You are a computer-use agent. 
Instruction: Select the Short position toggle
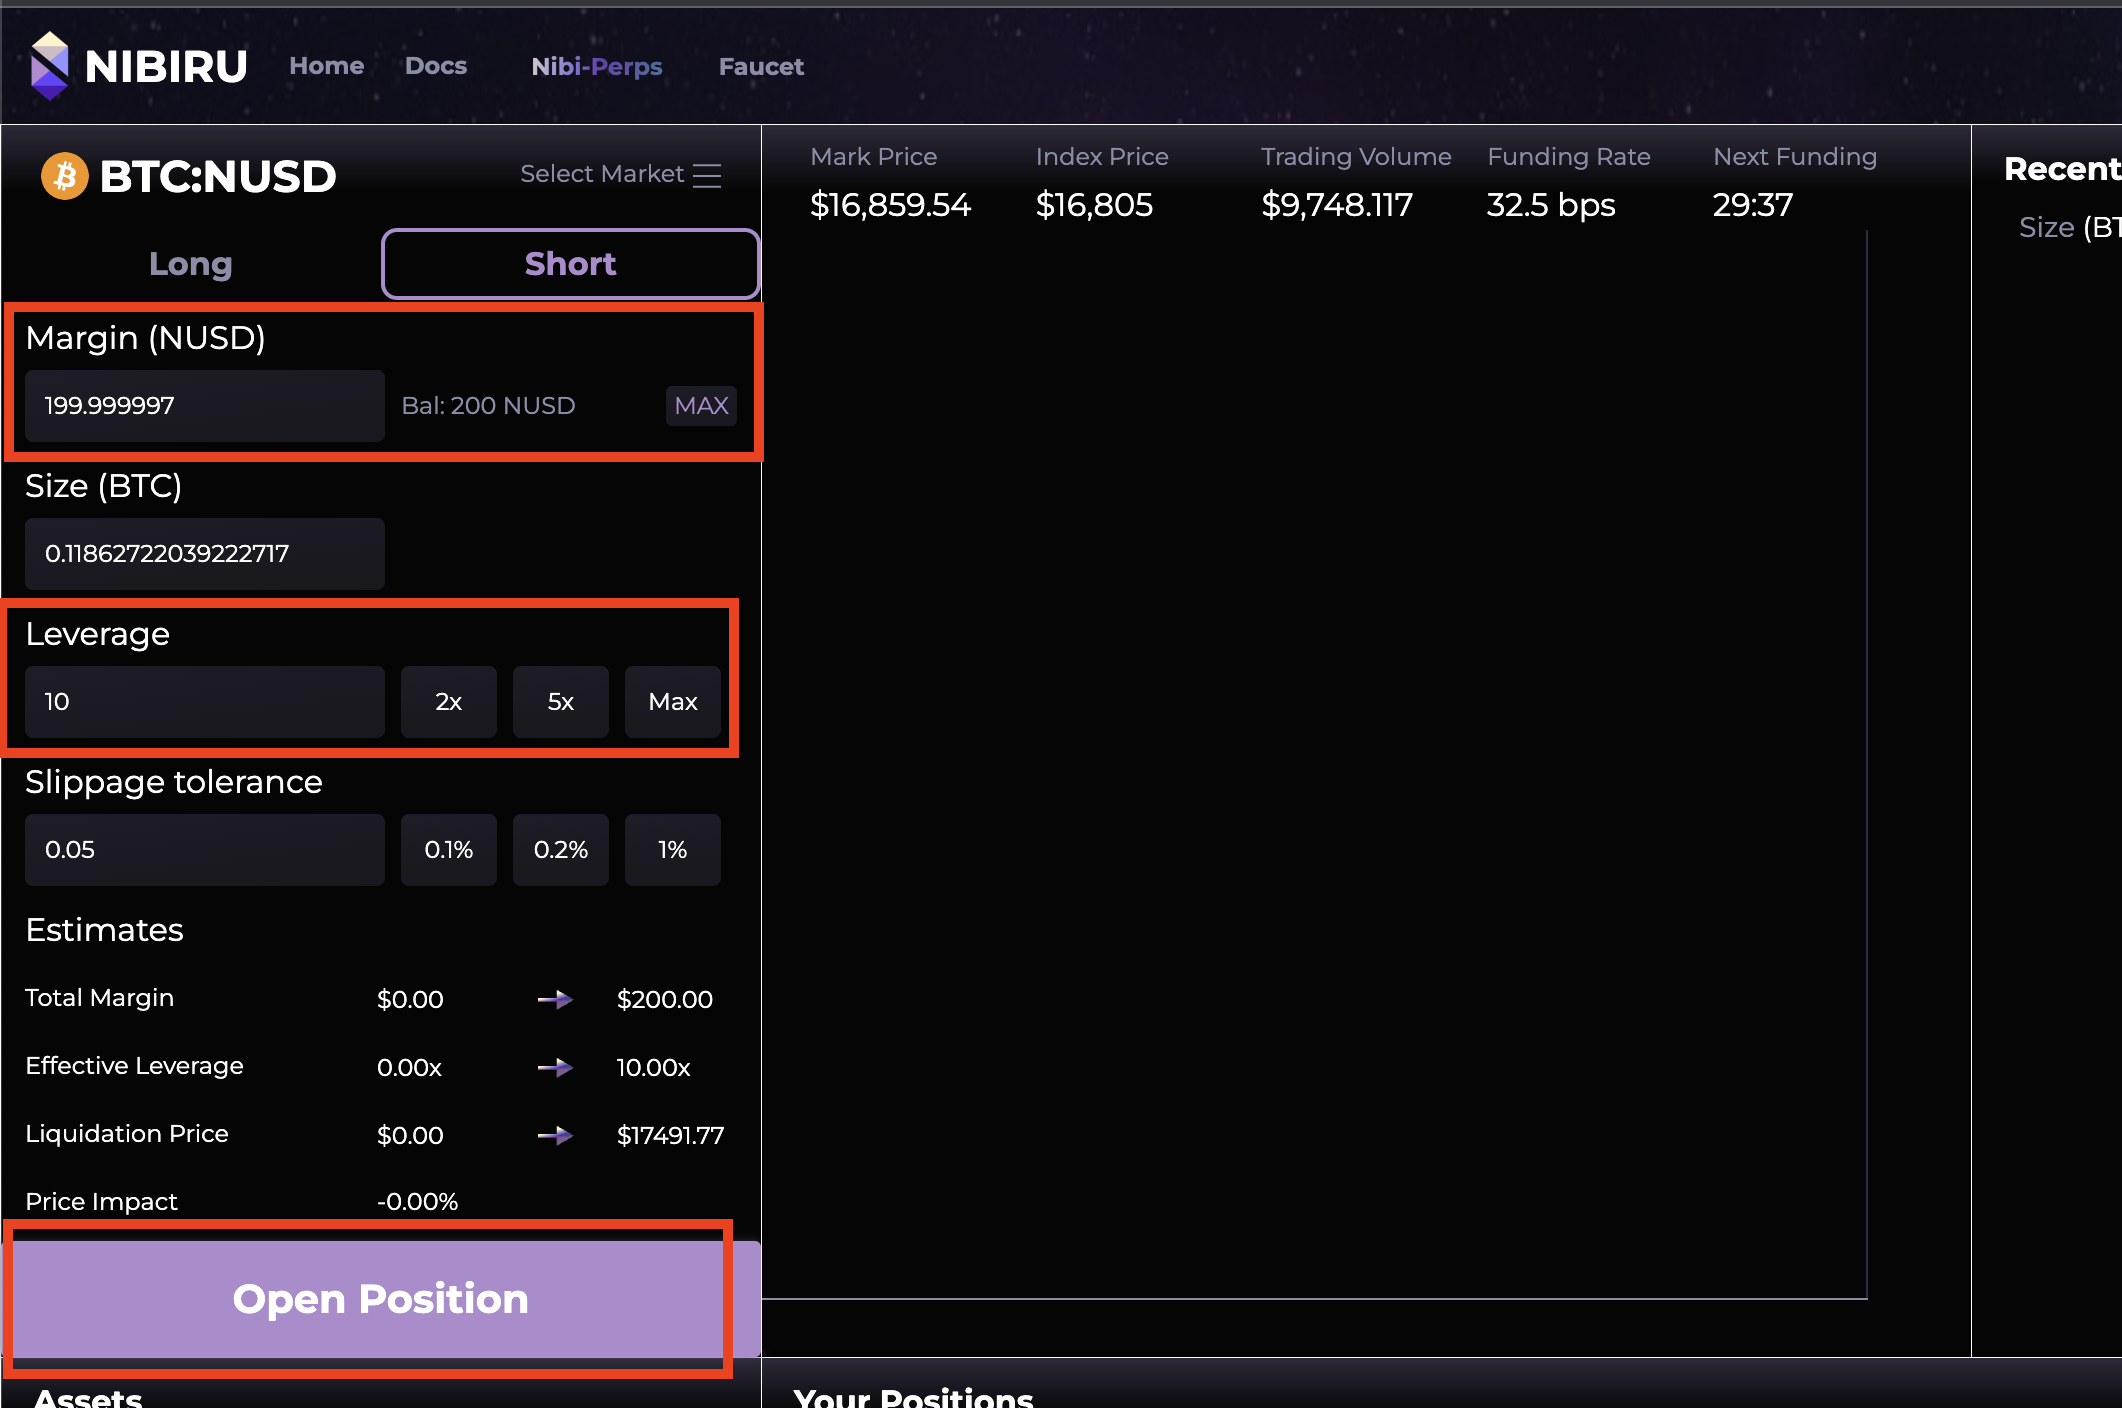click(x=570, y=264)
